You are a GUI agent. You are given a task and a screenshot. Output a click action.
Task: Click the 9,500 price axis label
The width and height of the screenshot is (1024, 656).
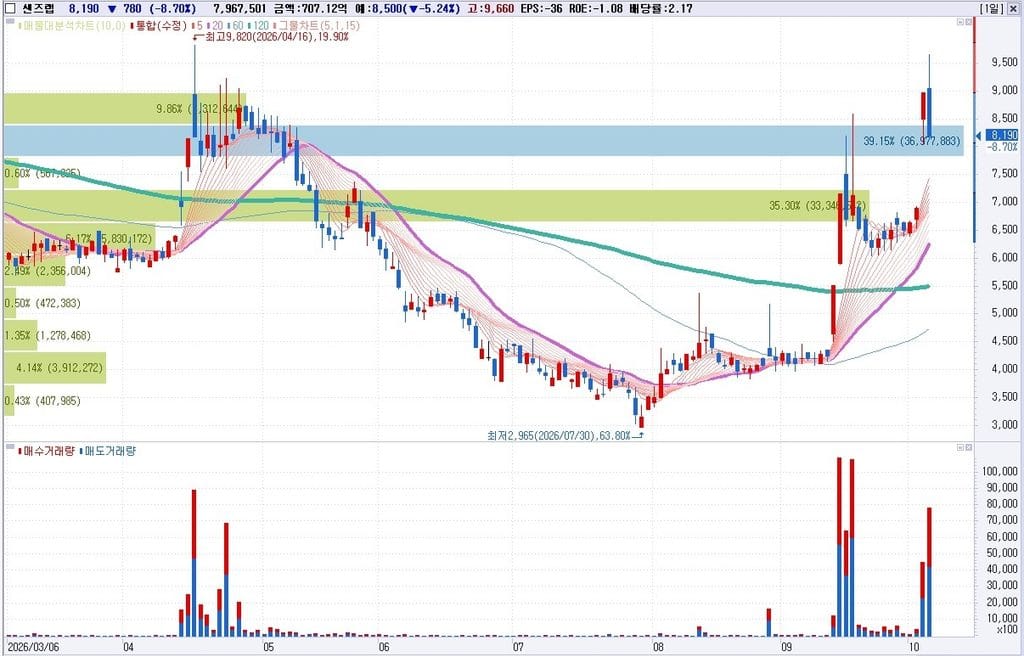tap(1004, 62)
